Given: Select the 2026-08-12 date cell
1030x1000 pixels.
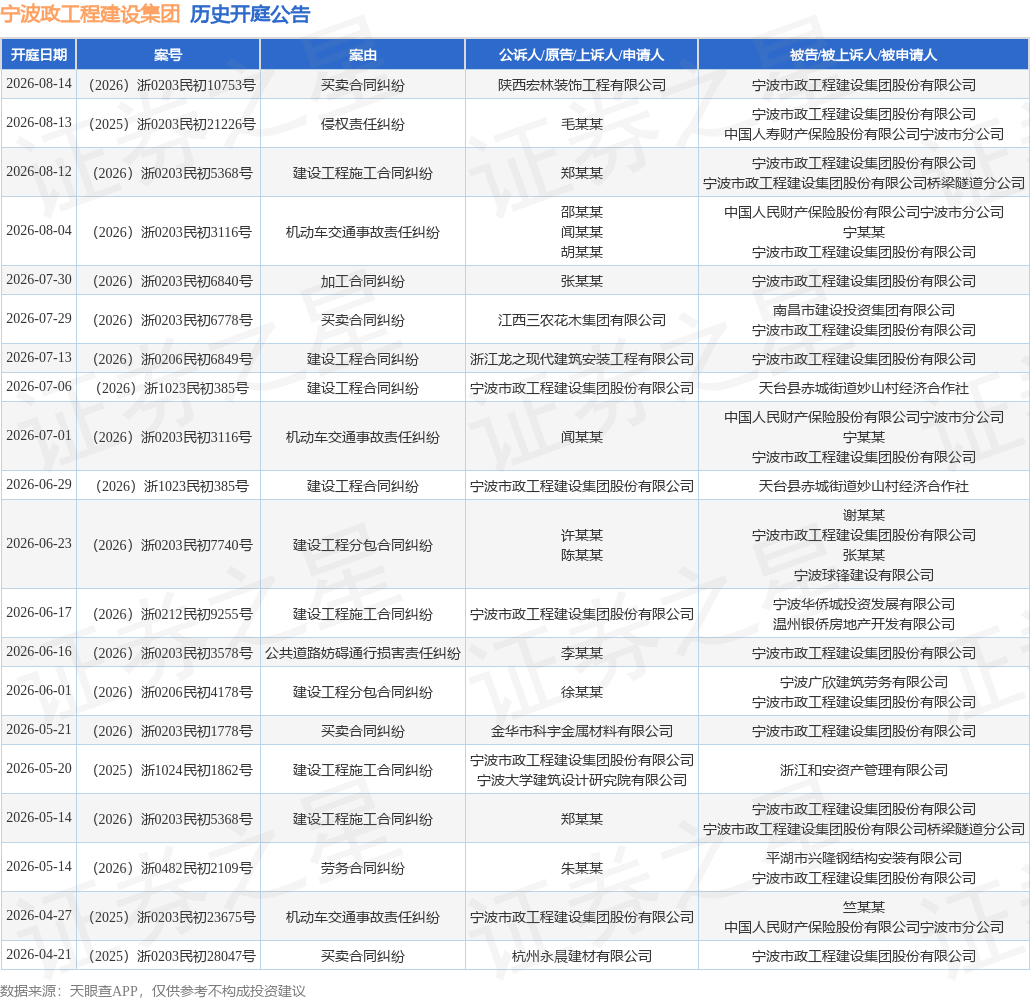Looking at the screenshot, I should point(39,171).
